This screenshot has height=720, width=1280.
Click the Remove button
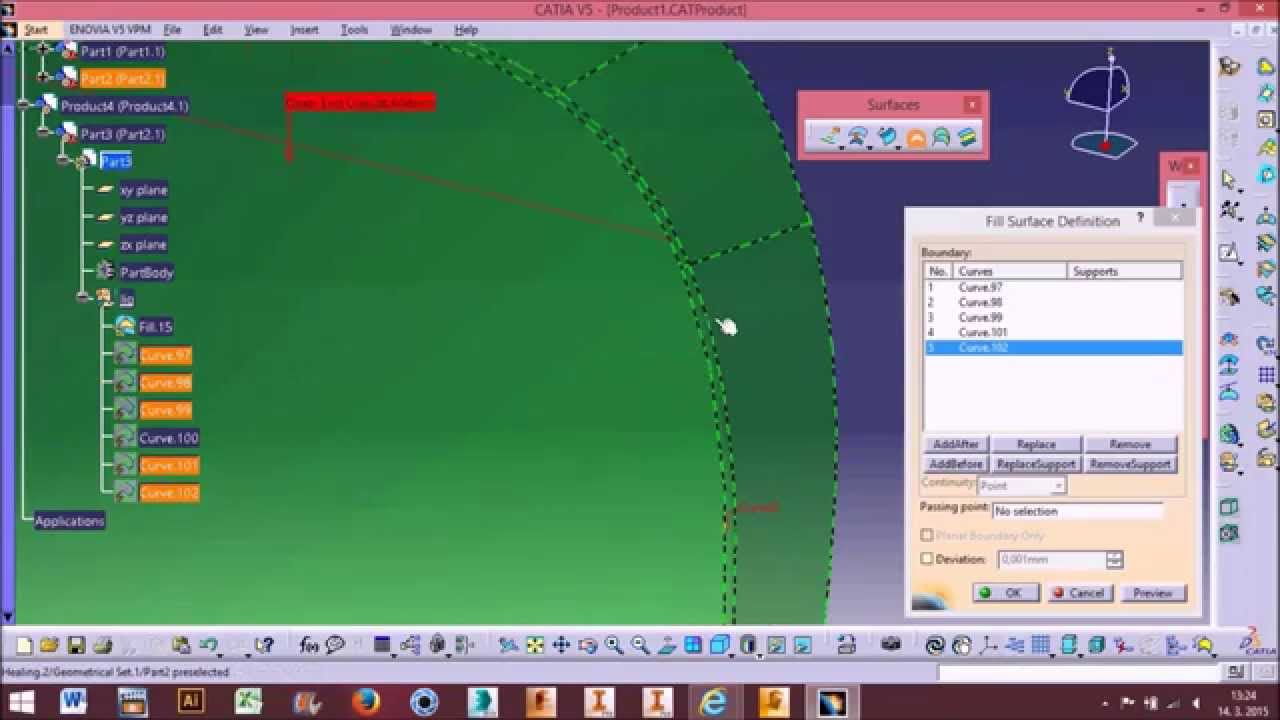tap(1130, 444)
